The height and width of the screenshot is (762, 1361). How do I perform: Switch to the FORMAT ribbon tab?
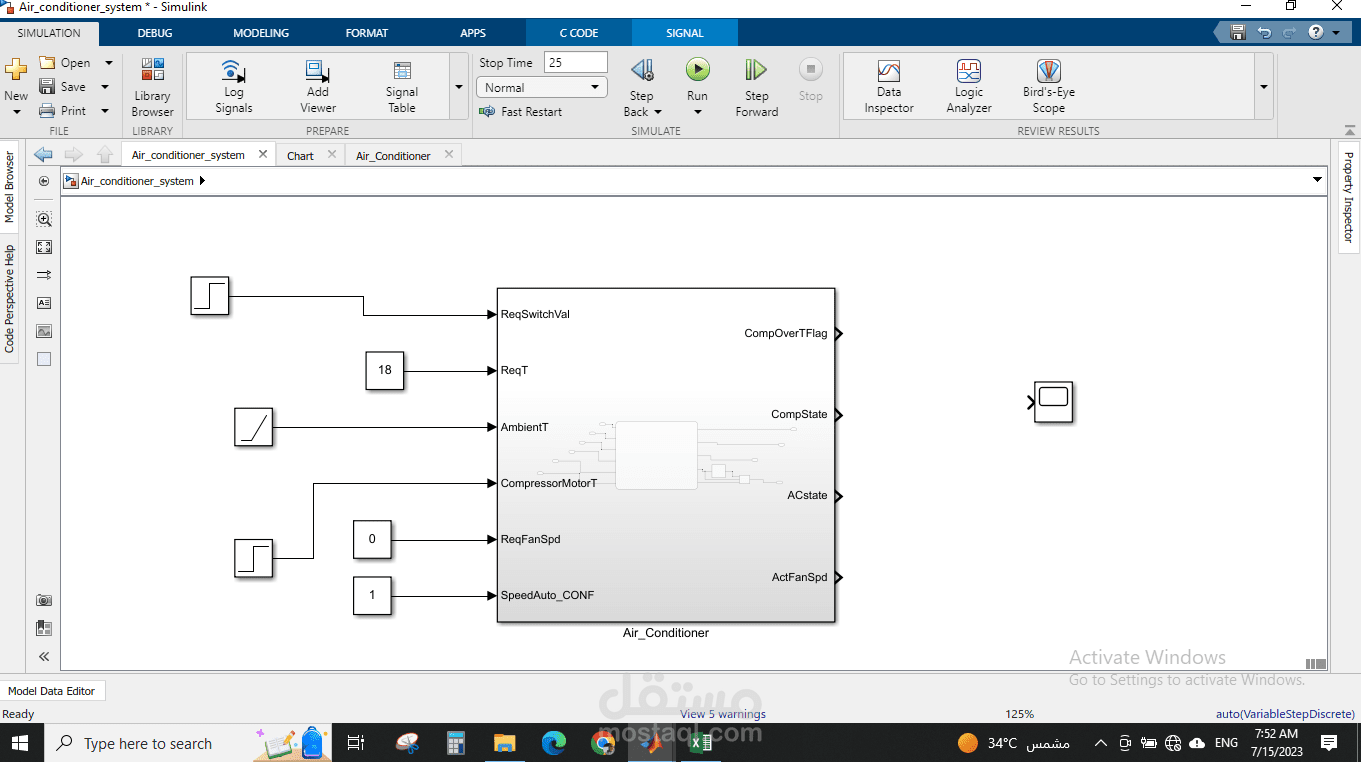[x=367, y=33]
